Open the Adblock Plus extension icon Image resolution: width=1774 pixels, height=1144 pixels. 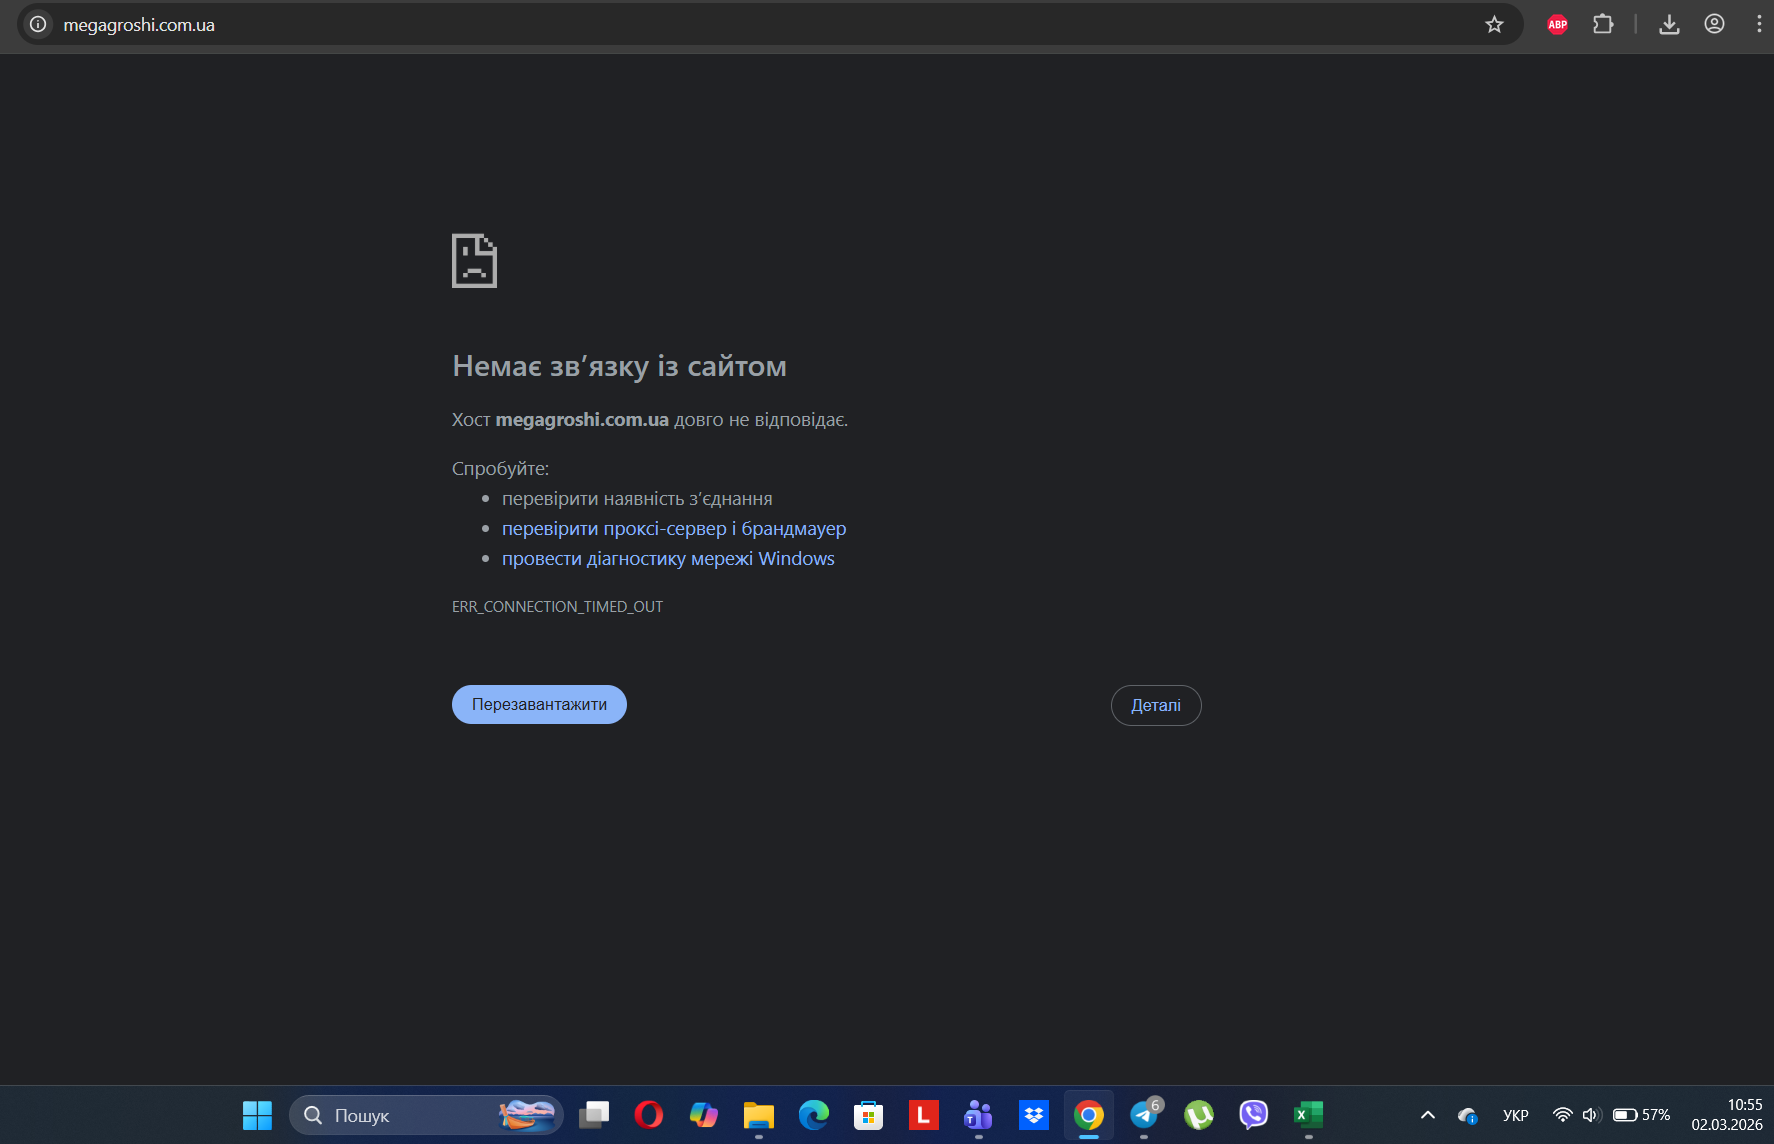coord(1557,24)
